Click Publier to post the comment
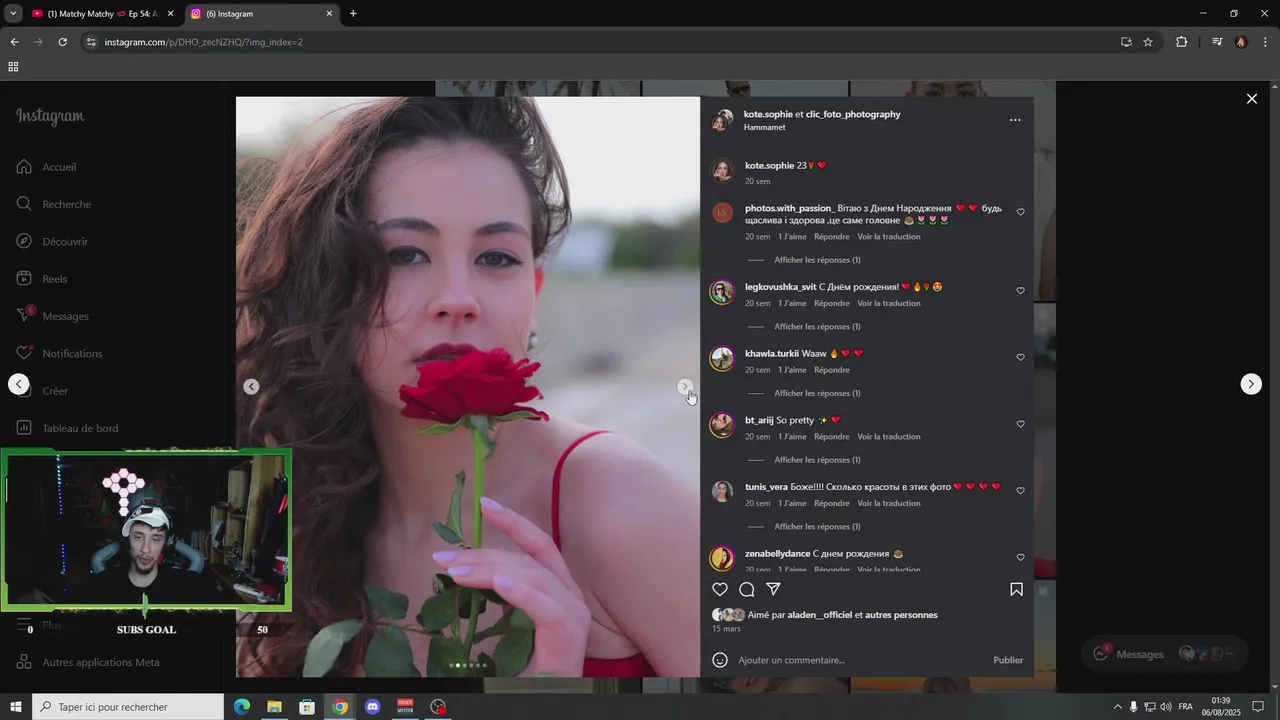 pos(1008,660)
